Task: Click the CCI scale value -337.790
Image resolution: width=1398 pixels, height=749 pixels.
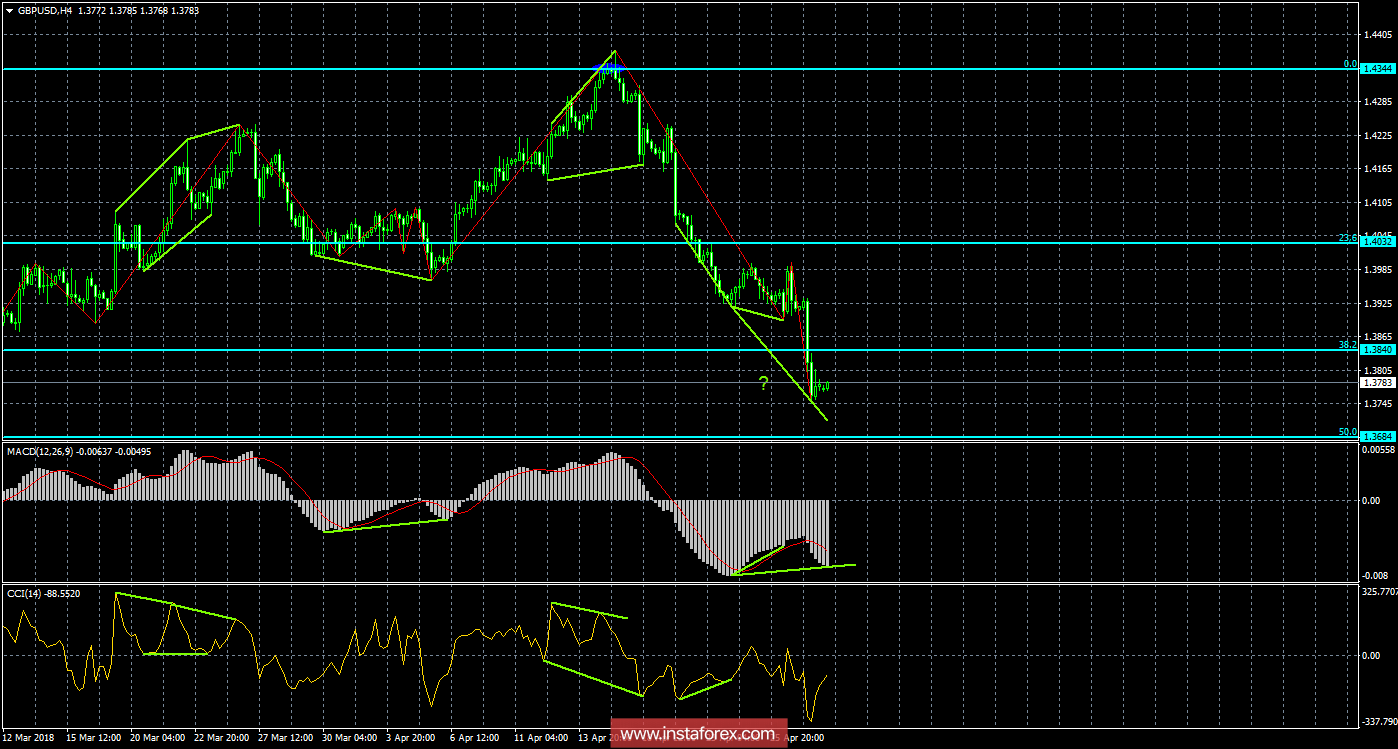Action: point(1378,720)
